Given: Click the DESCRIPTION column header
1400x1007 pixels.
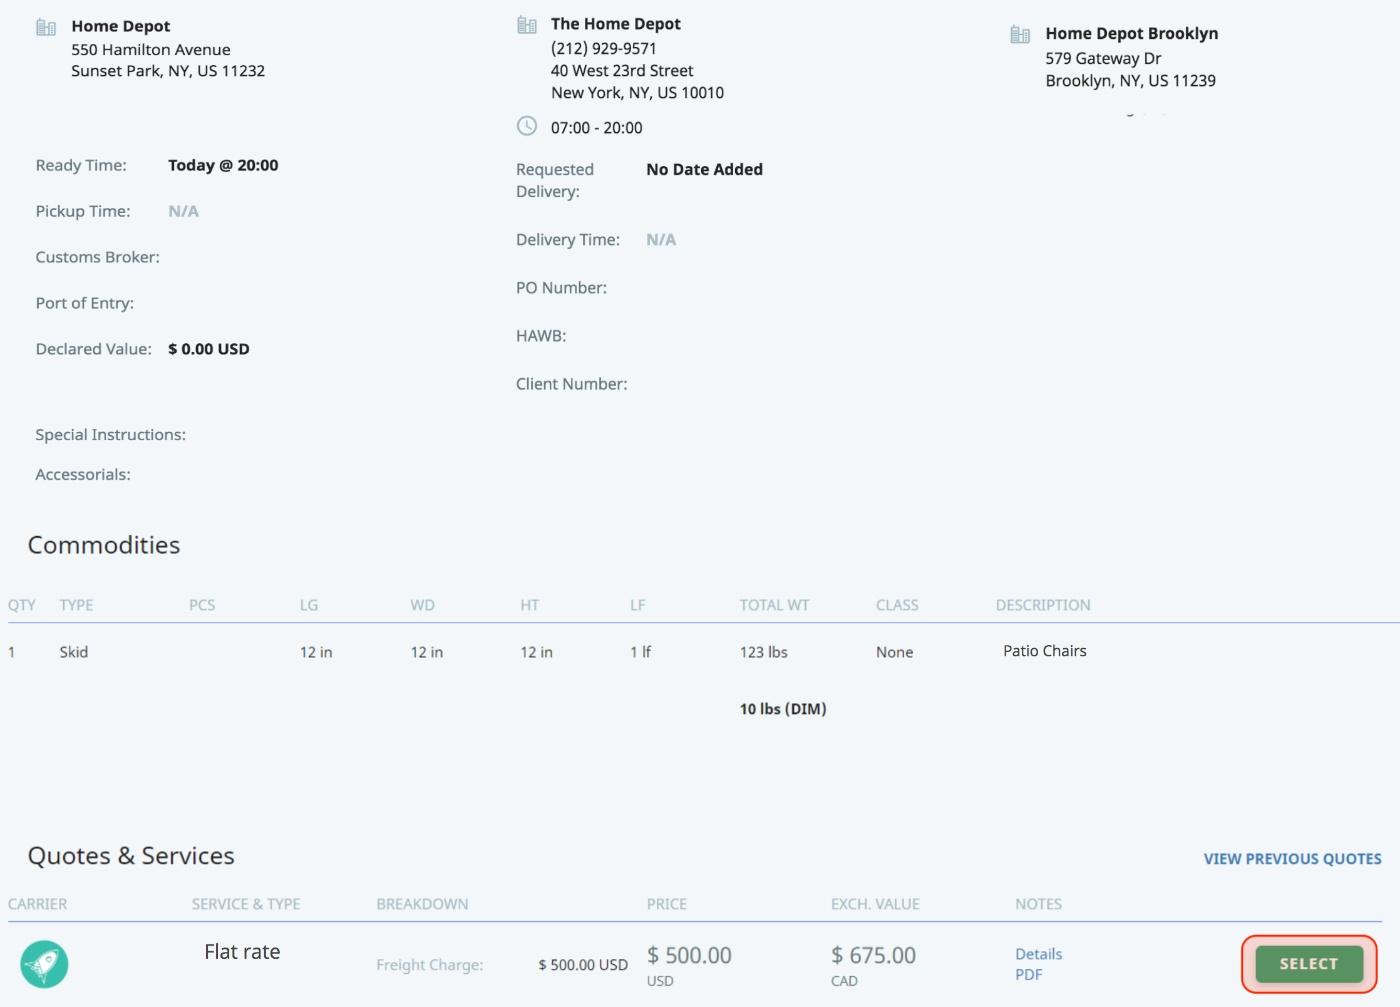Looking at the screenshot, I should (1043, 605).
